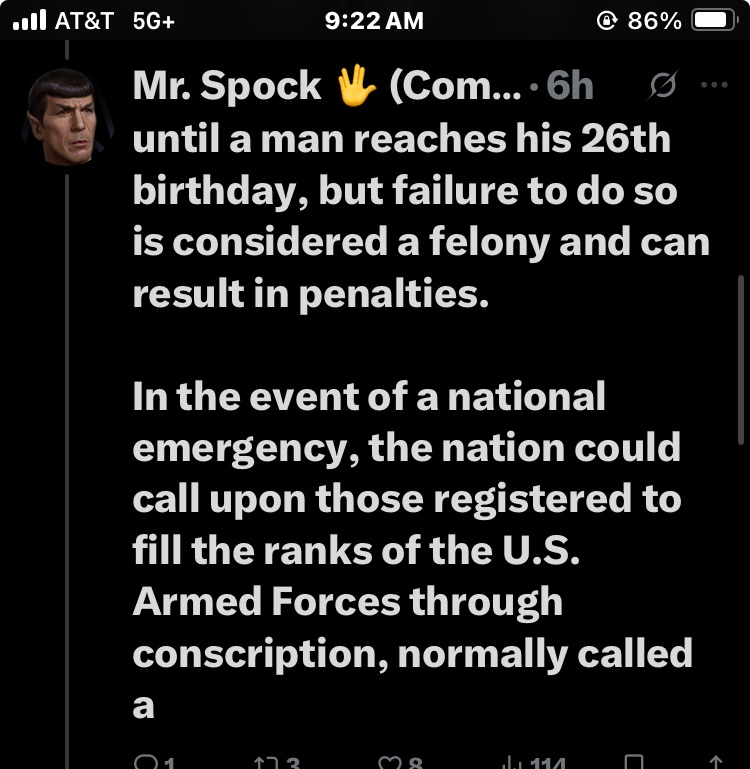This screenshot has width=750, height=769.
Task: Open the three-dot more options menu
Action: pyautogui.click(x=714, y=86)
